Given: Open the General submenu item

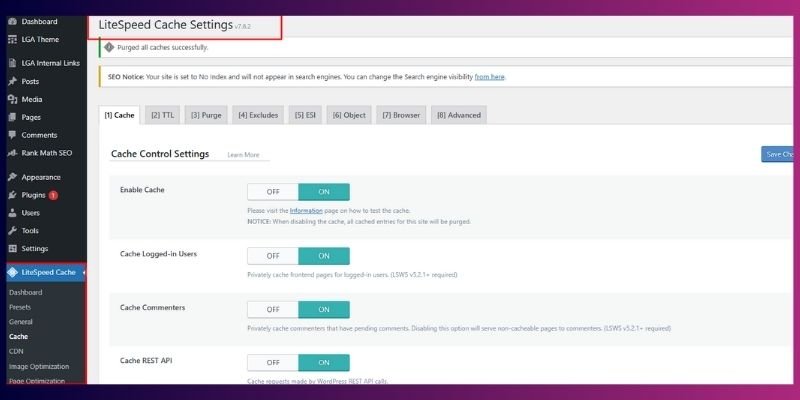Looking at the screenshot, I should pyautogui.click(x=20, y=322).
